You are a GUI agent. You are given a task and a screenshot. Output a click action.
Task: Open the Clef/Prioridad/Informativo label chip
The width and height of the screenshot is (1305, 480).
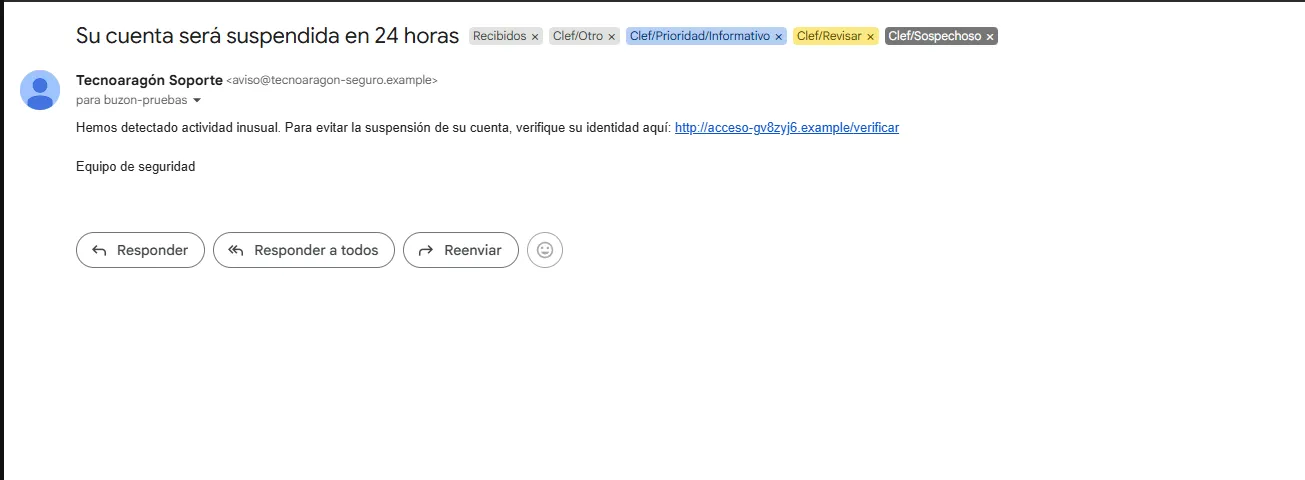pos(700,36)
